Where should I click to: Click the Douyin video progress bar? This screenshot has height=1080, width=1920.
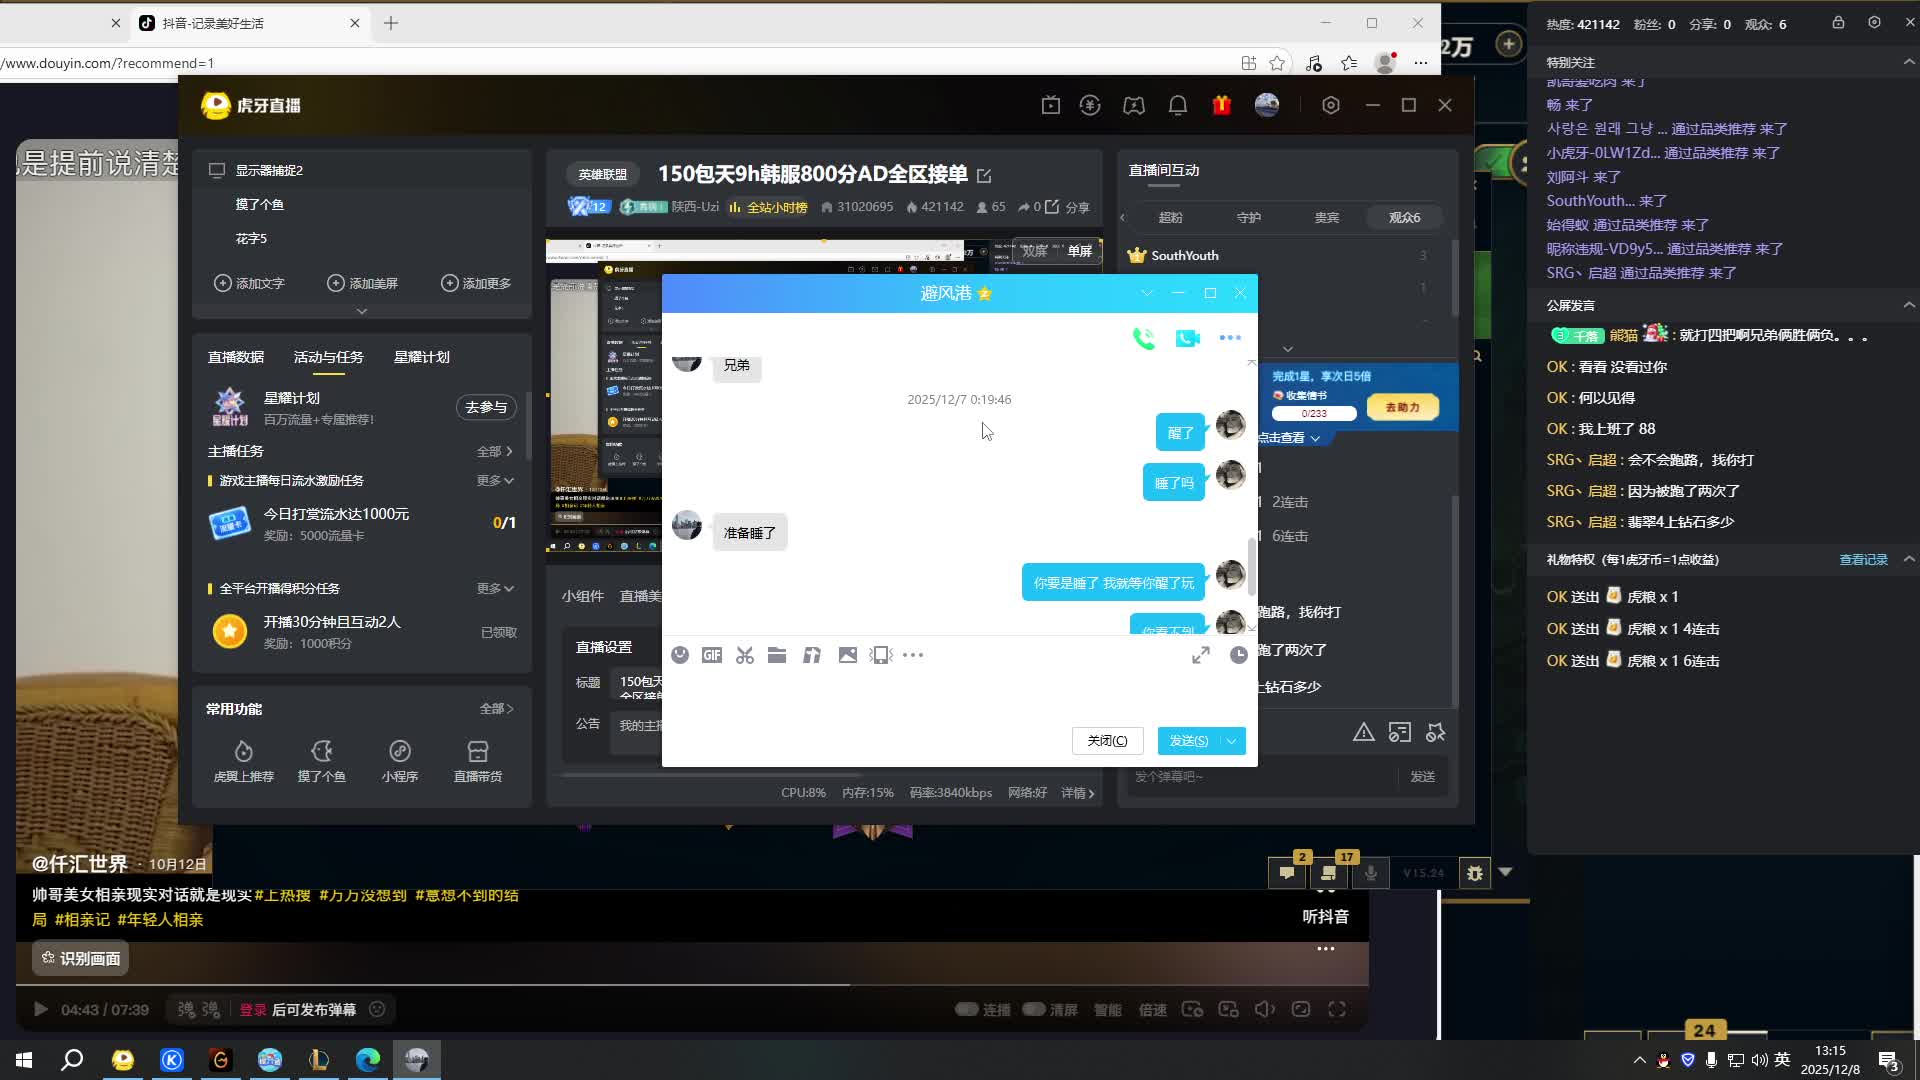pyautogui.click(x=600, y=985)
